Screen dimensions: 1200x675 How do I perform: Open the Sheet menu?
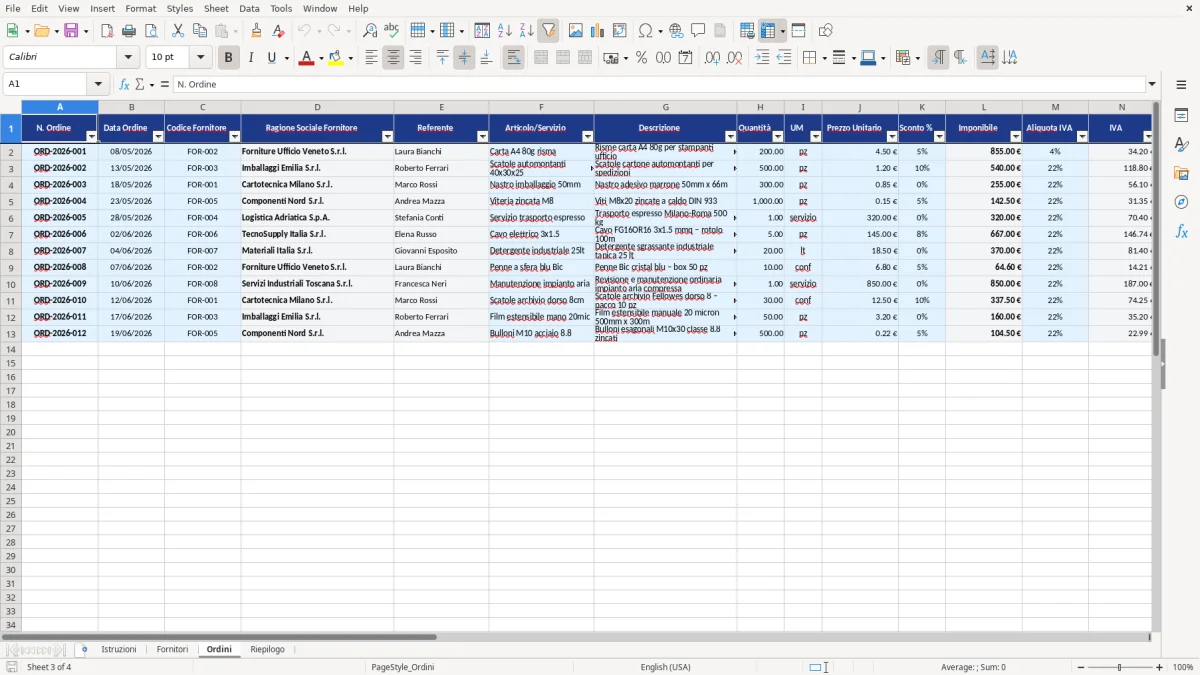pyautogui.click(x=216, y=8)
